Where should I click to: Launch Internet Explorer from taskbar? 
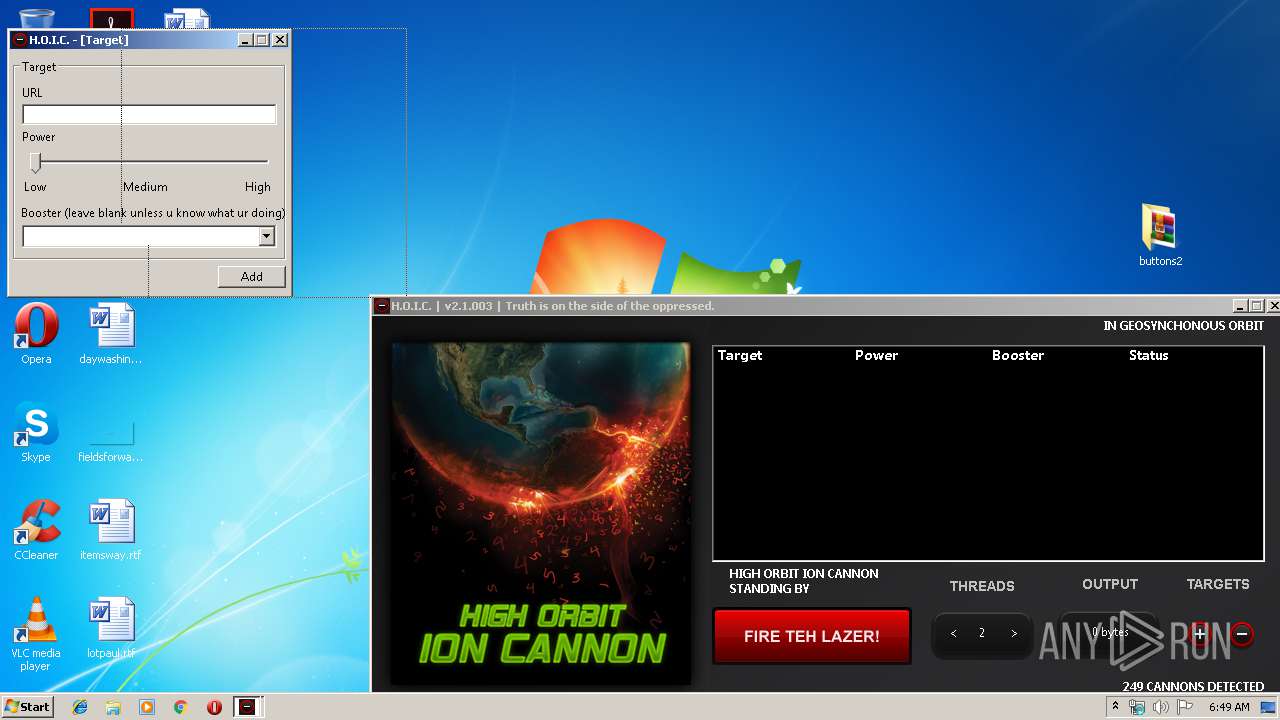pos(80,707)
